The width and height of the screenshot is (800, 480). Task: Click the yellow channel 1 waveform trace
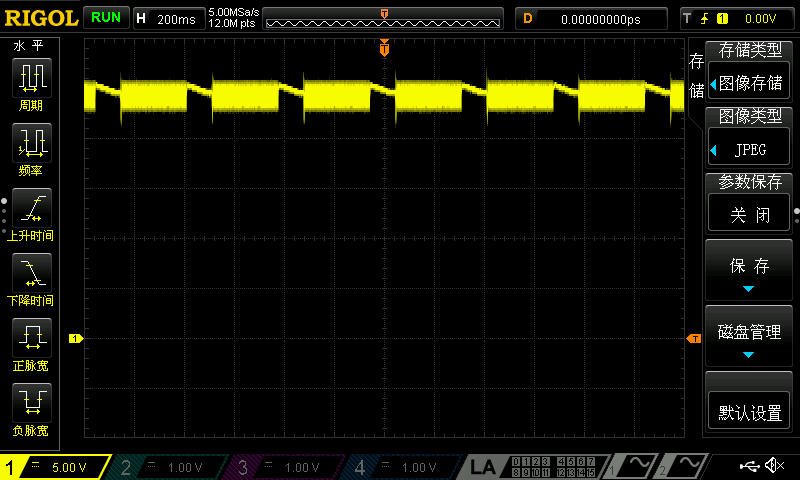[384, 95]
